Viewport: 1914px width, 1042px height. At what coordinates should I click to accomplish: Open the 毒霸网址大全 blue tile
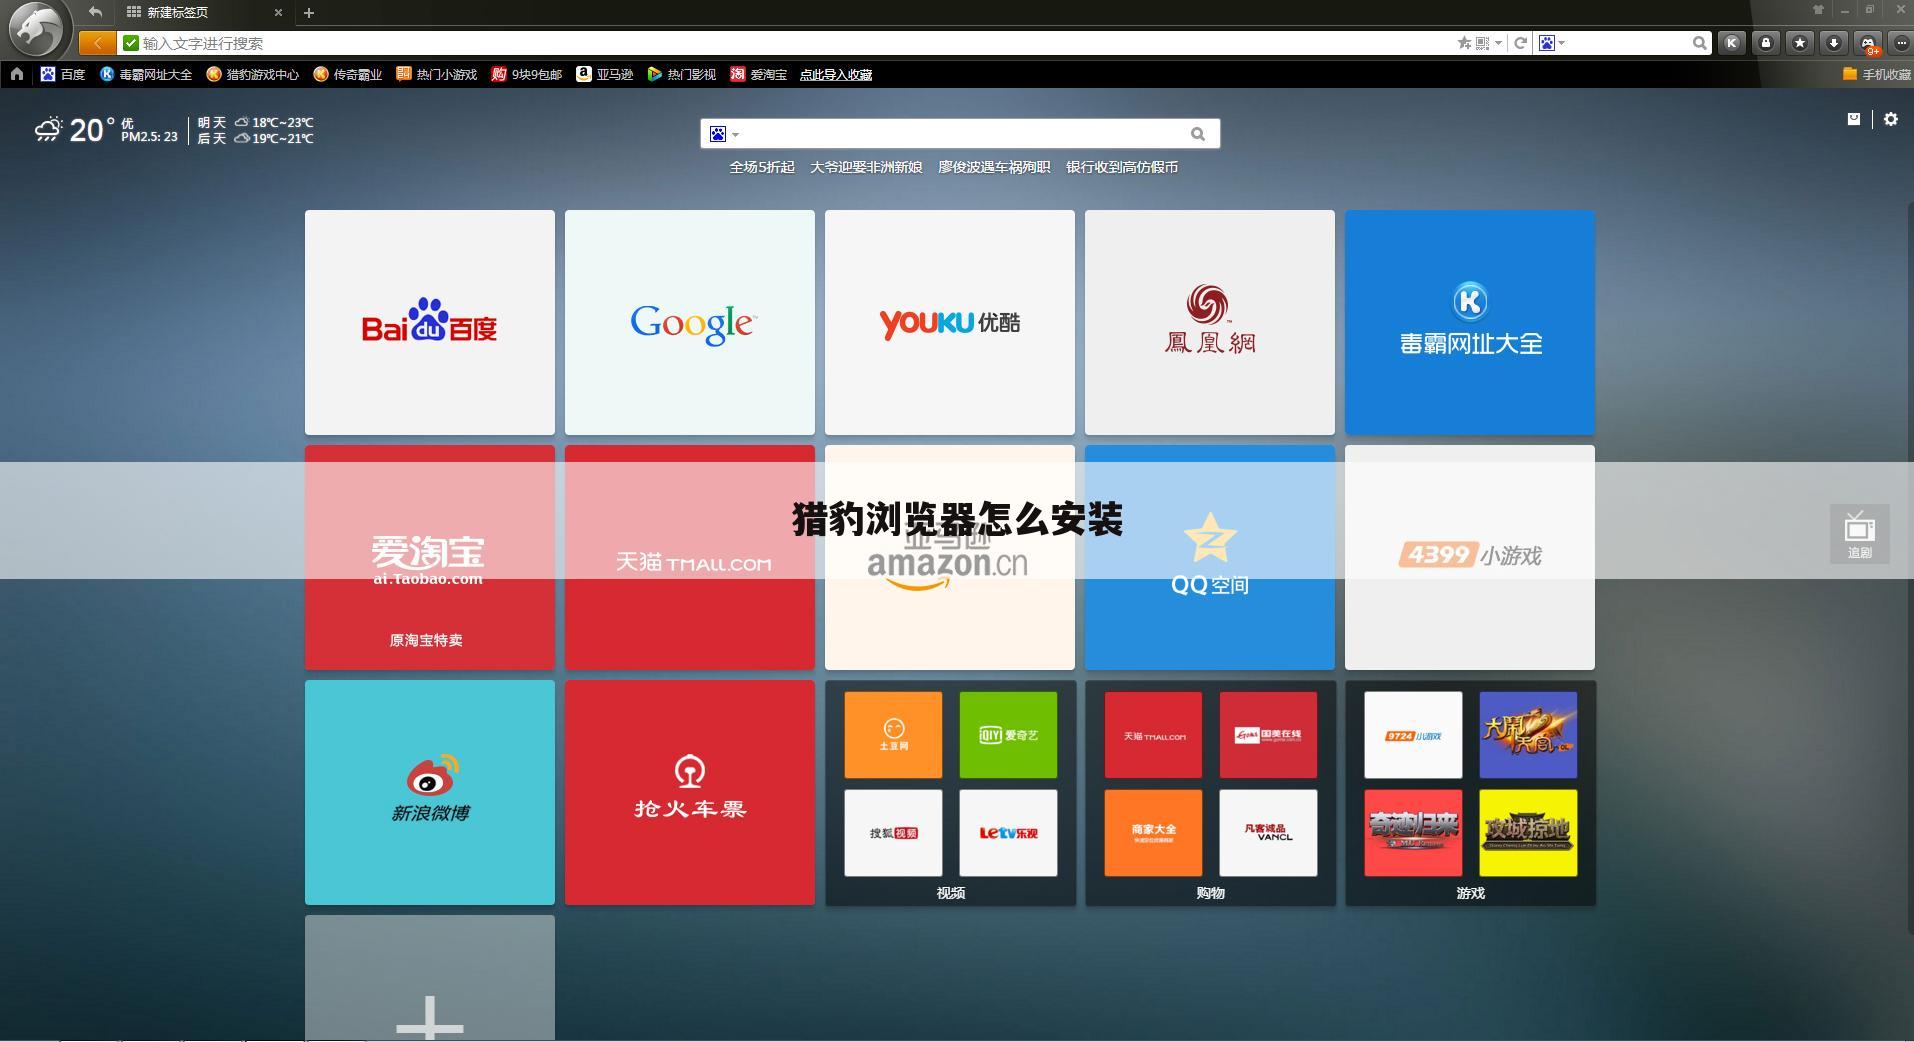click(1470, 322)
